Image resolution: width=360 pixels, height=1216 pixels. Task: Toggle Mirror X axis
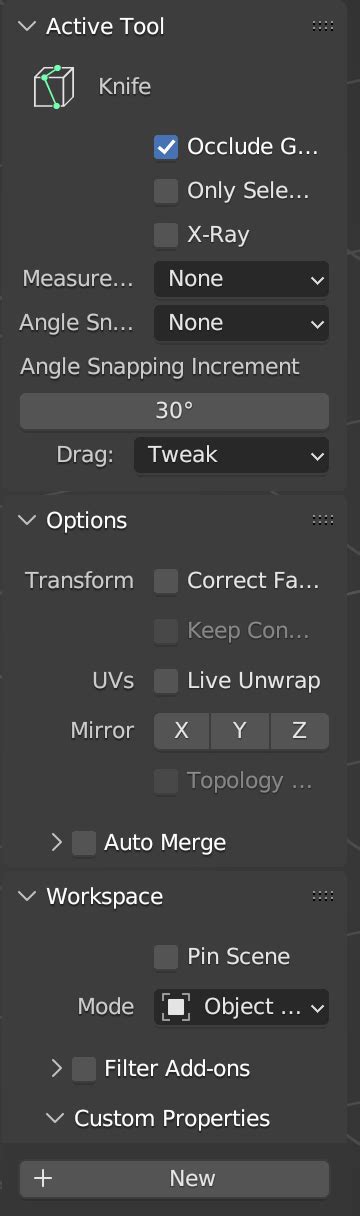[x=182, y=731]
